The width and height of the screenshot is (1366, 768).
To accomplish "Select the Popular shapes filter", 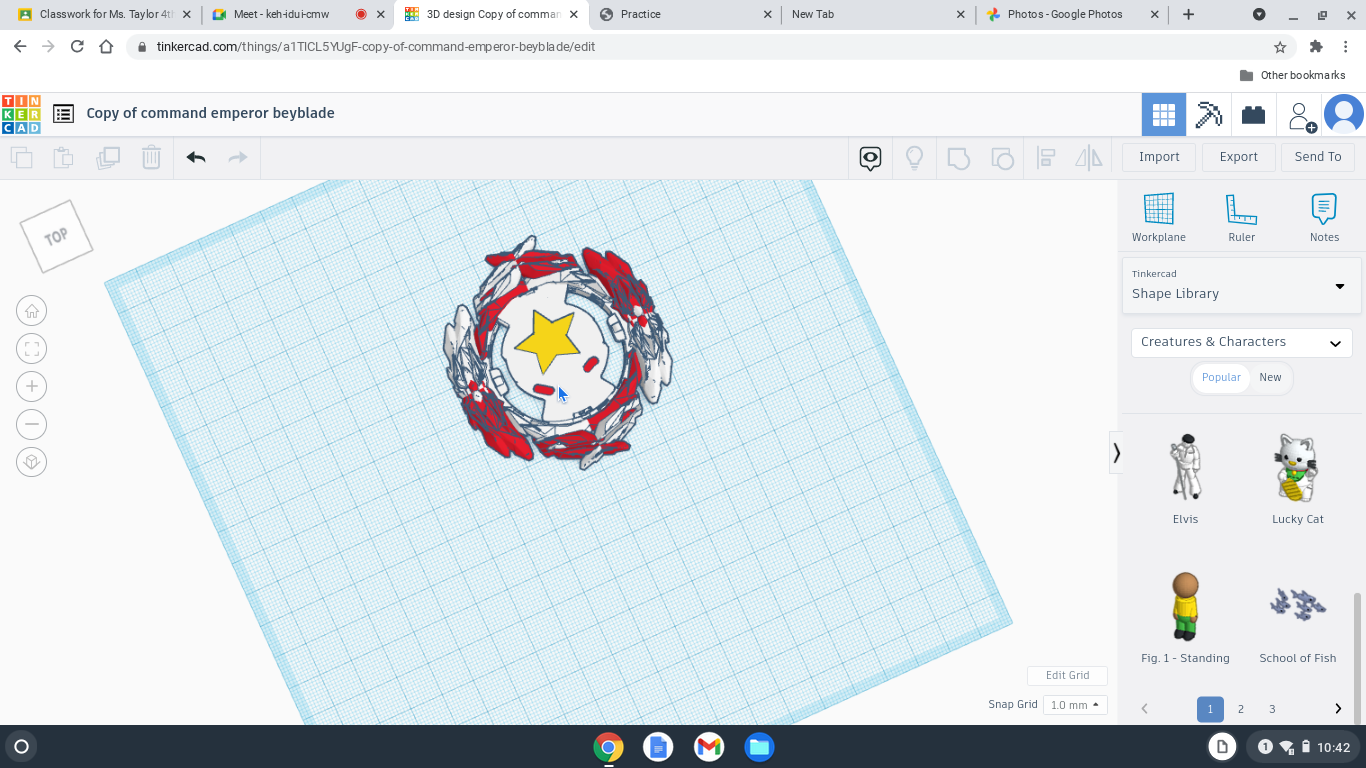I will pos(1221,377).
